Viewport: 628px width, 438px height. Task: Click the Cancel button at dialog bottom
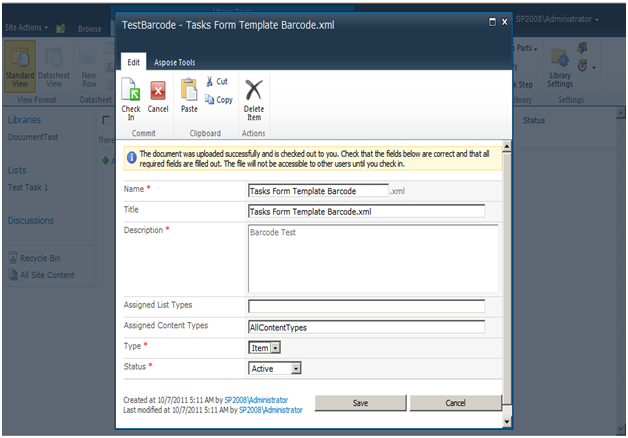[456, 403]
